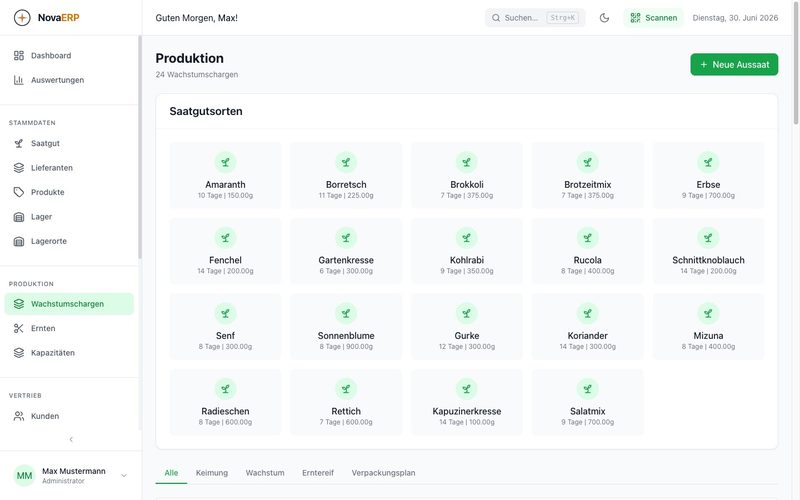800x500 pixels.
Task: Select the Kohlrabi seed card icon
Action: 467,238
